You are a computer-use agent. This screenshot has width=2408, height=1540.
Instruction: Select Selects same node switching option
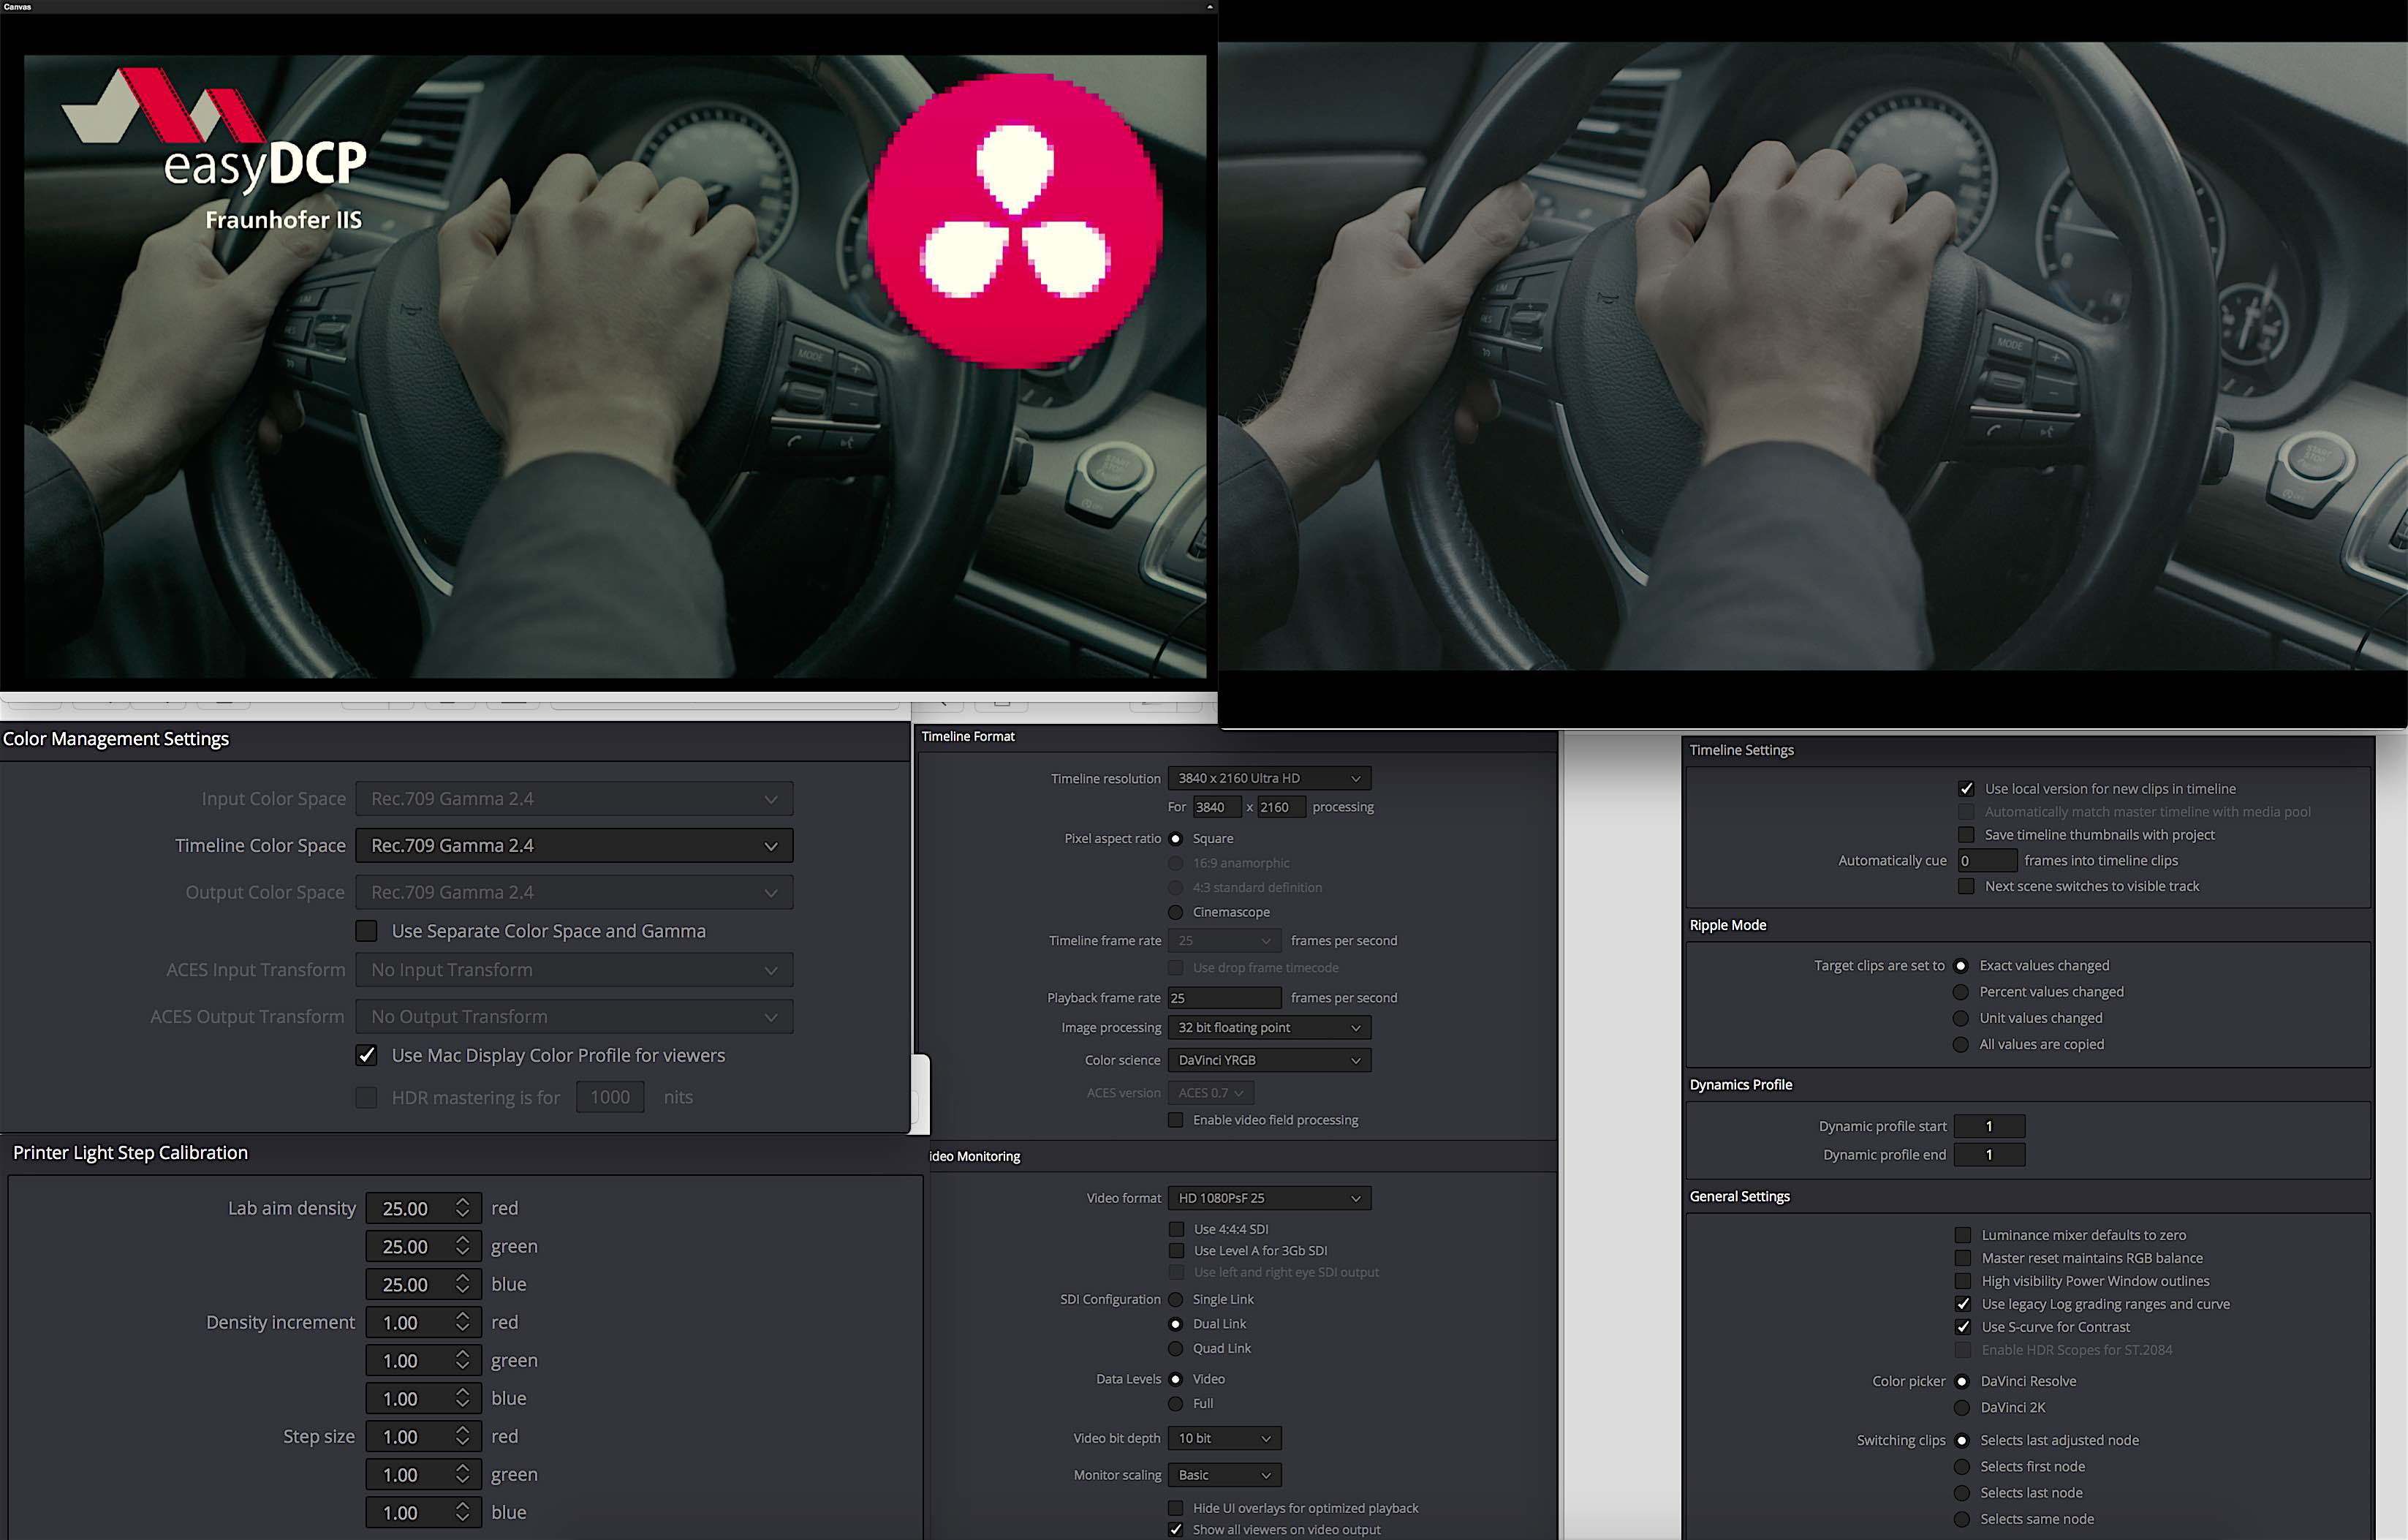(x=1962, y=1519)
